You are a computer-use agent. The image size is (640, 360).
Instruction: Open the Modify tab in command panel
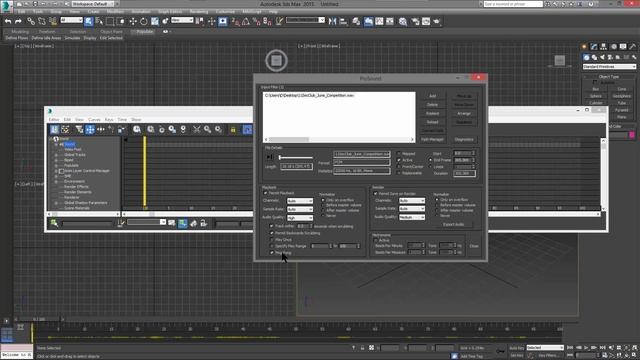[x=594, y=47]
